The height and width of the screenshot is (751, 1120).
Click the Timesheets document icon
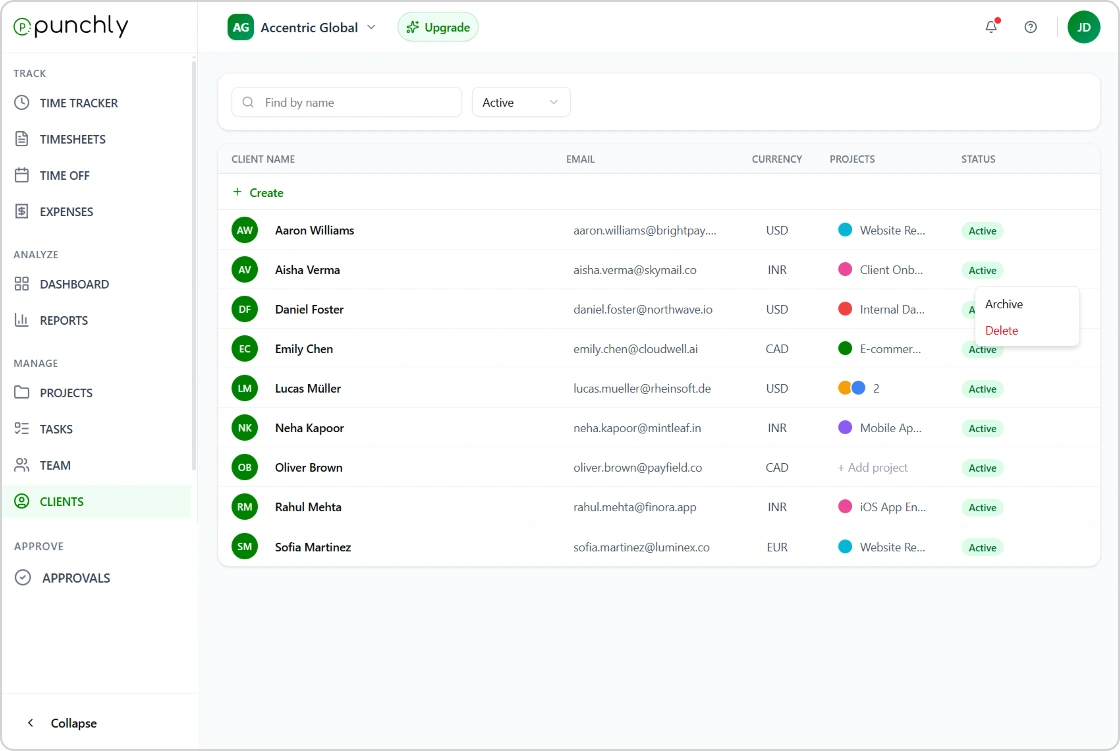point(22,139)
